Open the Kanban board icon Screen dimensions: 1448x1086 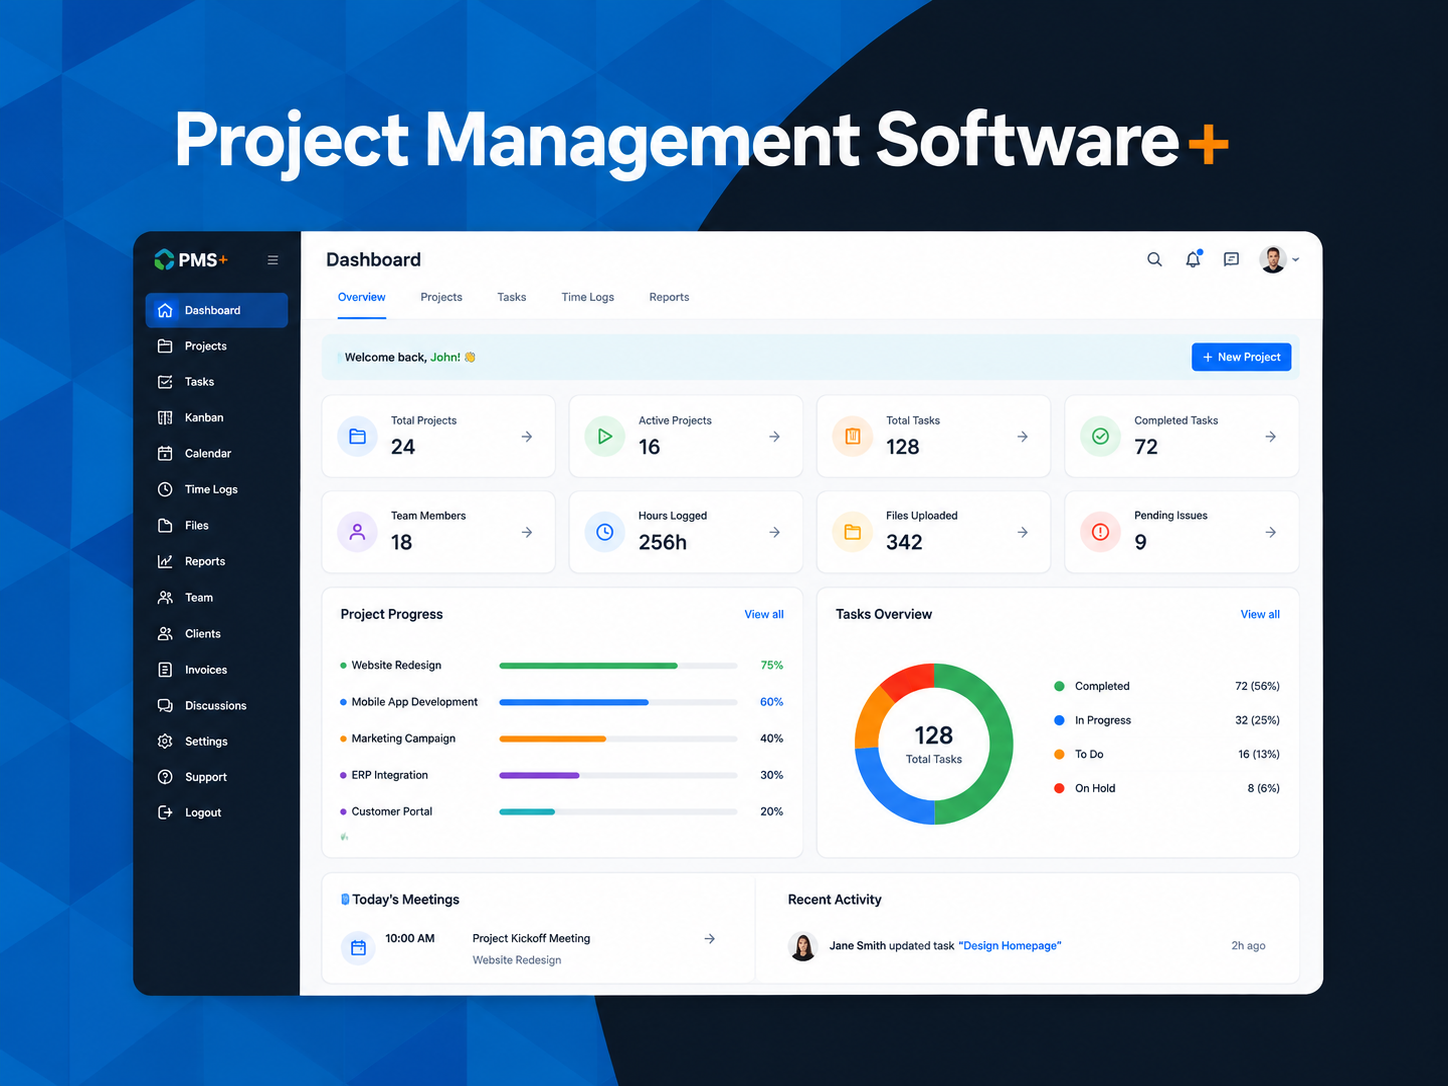tap(165, 418)
